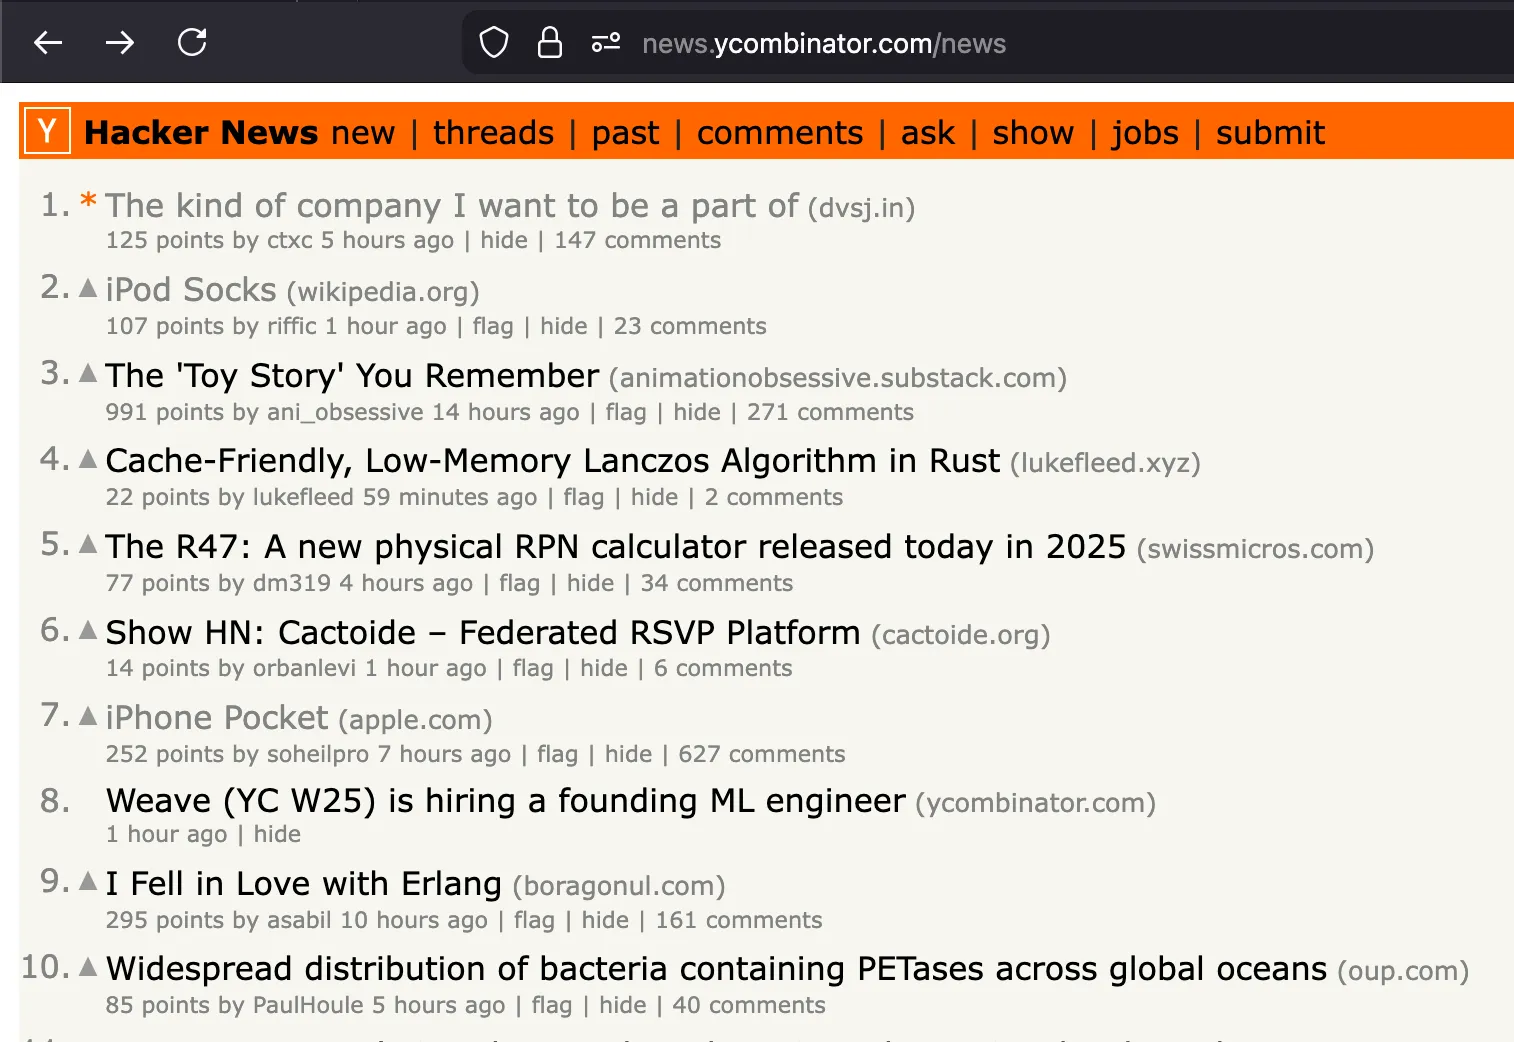Viewport: 1514px width, 1042px height.
Task: Click the apple.com domain link
Action: (x=415, y=720)
